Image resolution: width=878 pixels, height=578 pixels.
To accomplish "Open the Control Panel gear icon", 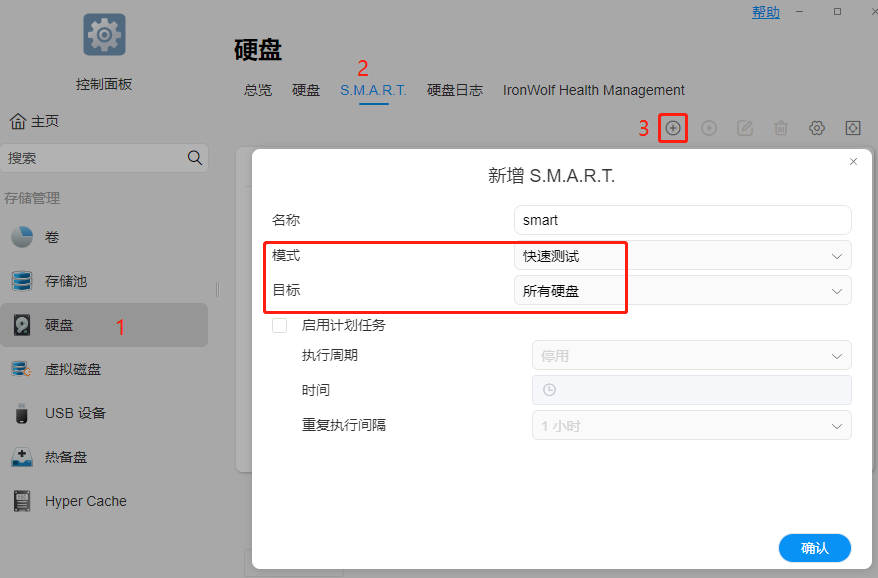I will 104,35.
